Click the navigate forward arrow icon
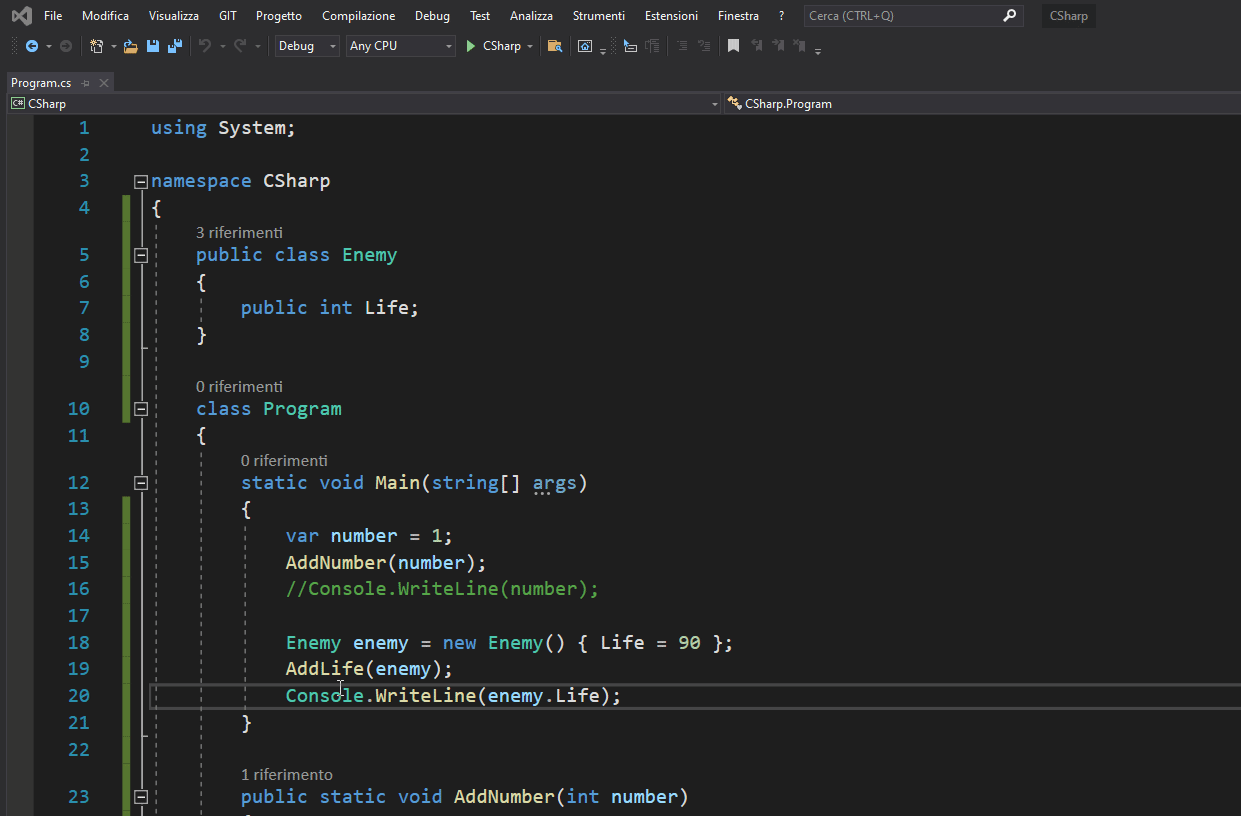 [66, 46]
